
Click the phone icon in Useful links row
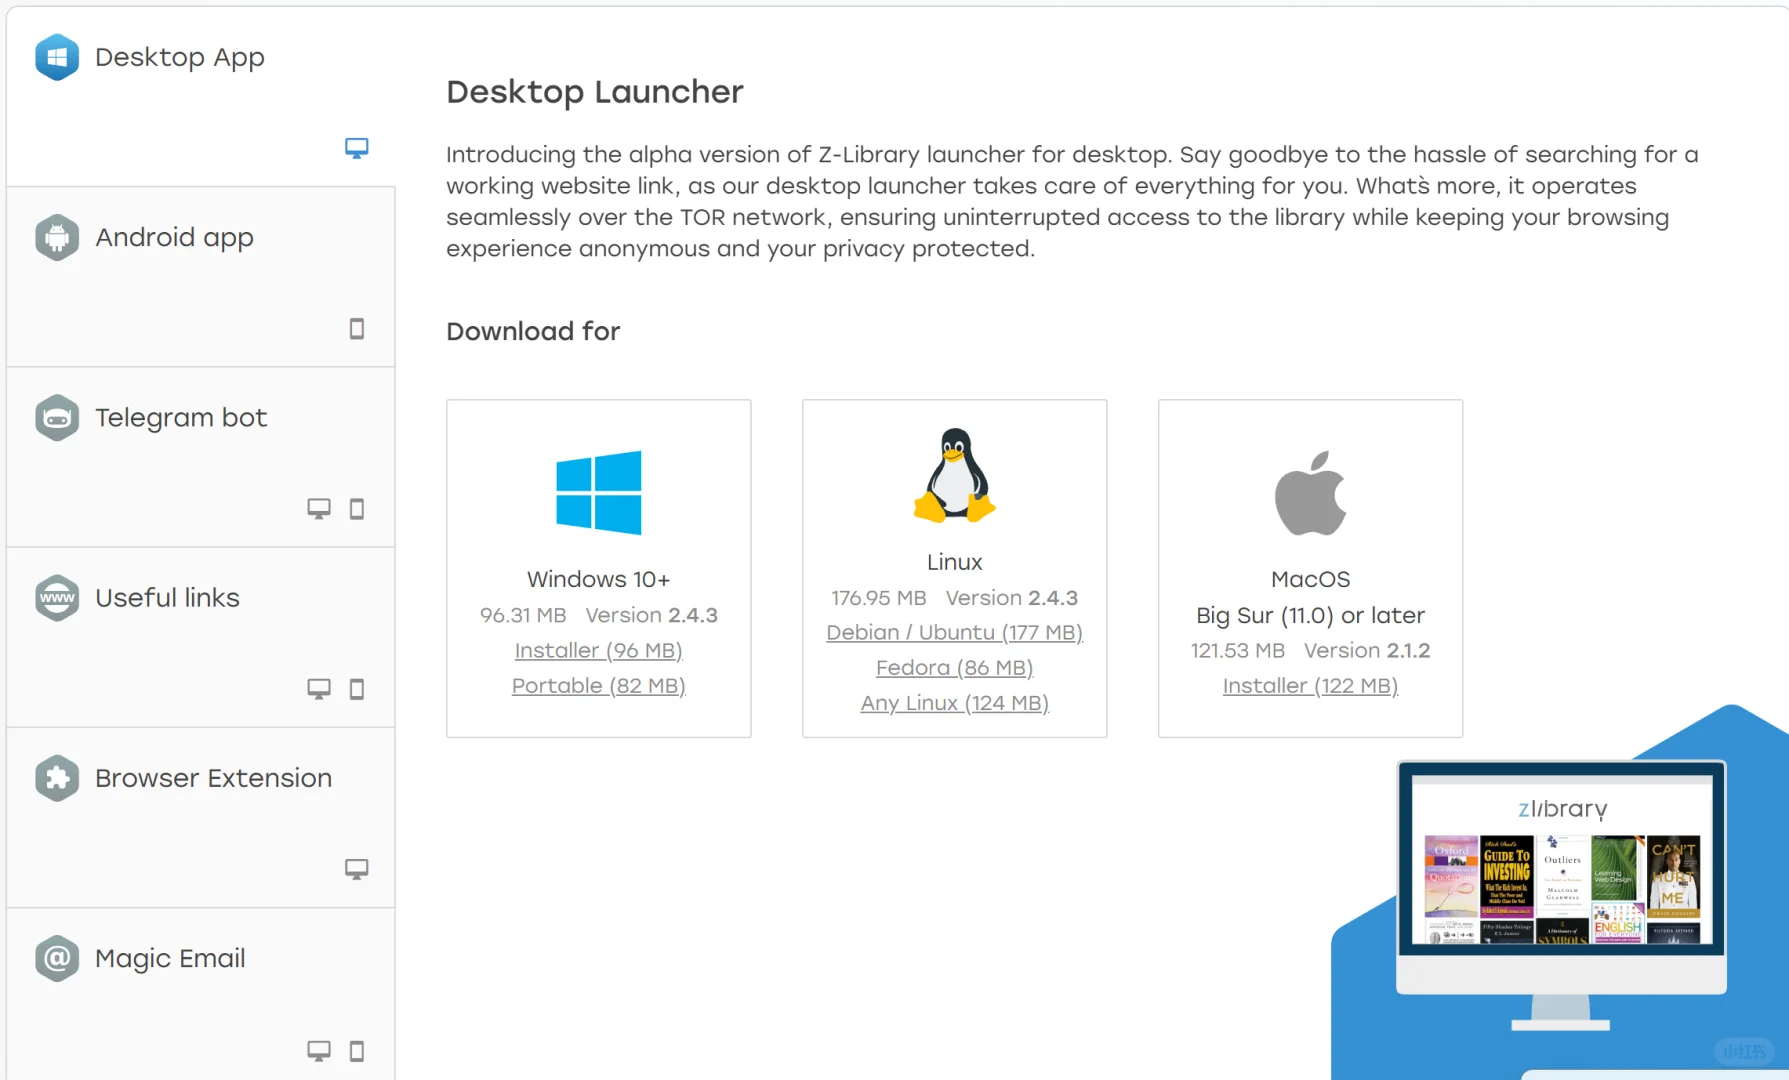tap(357, 688)
